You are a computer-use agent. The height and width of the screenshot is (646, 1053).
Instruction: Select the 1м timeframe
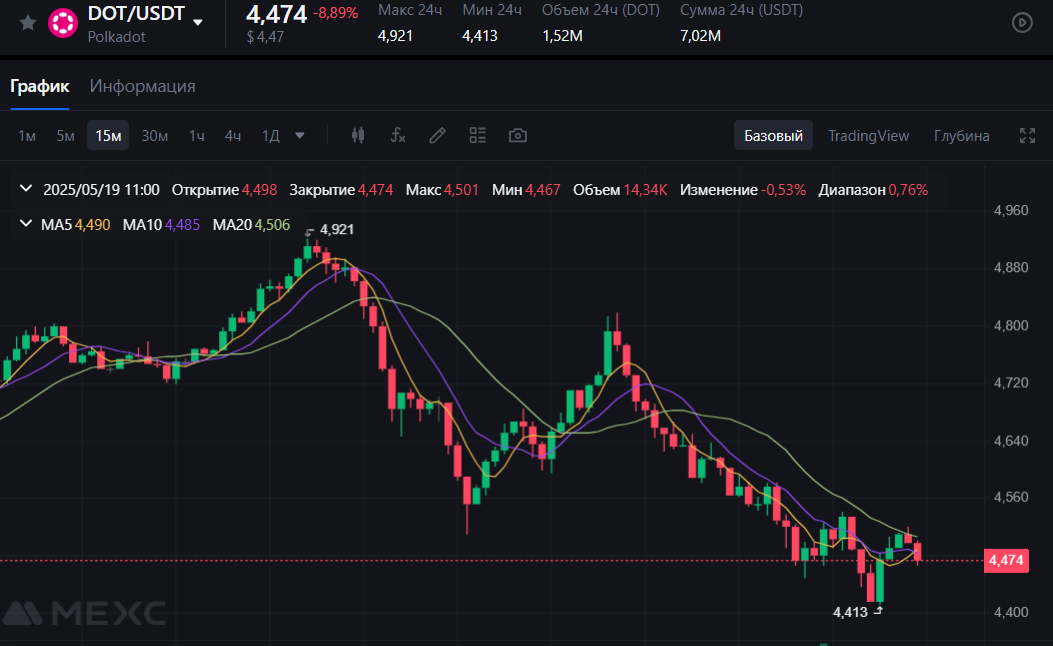click(27, 136)
